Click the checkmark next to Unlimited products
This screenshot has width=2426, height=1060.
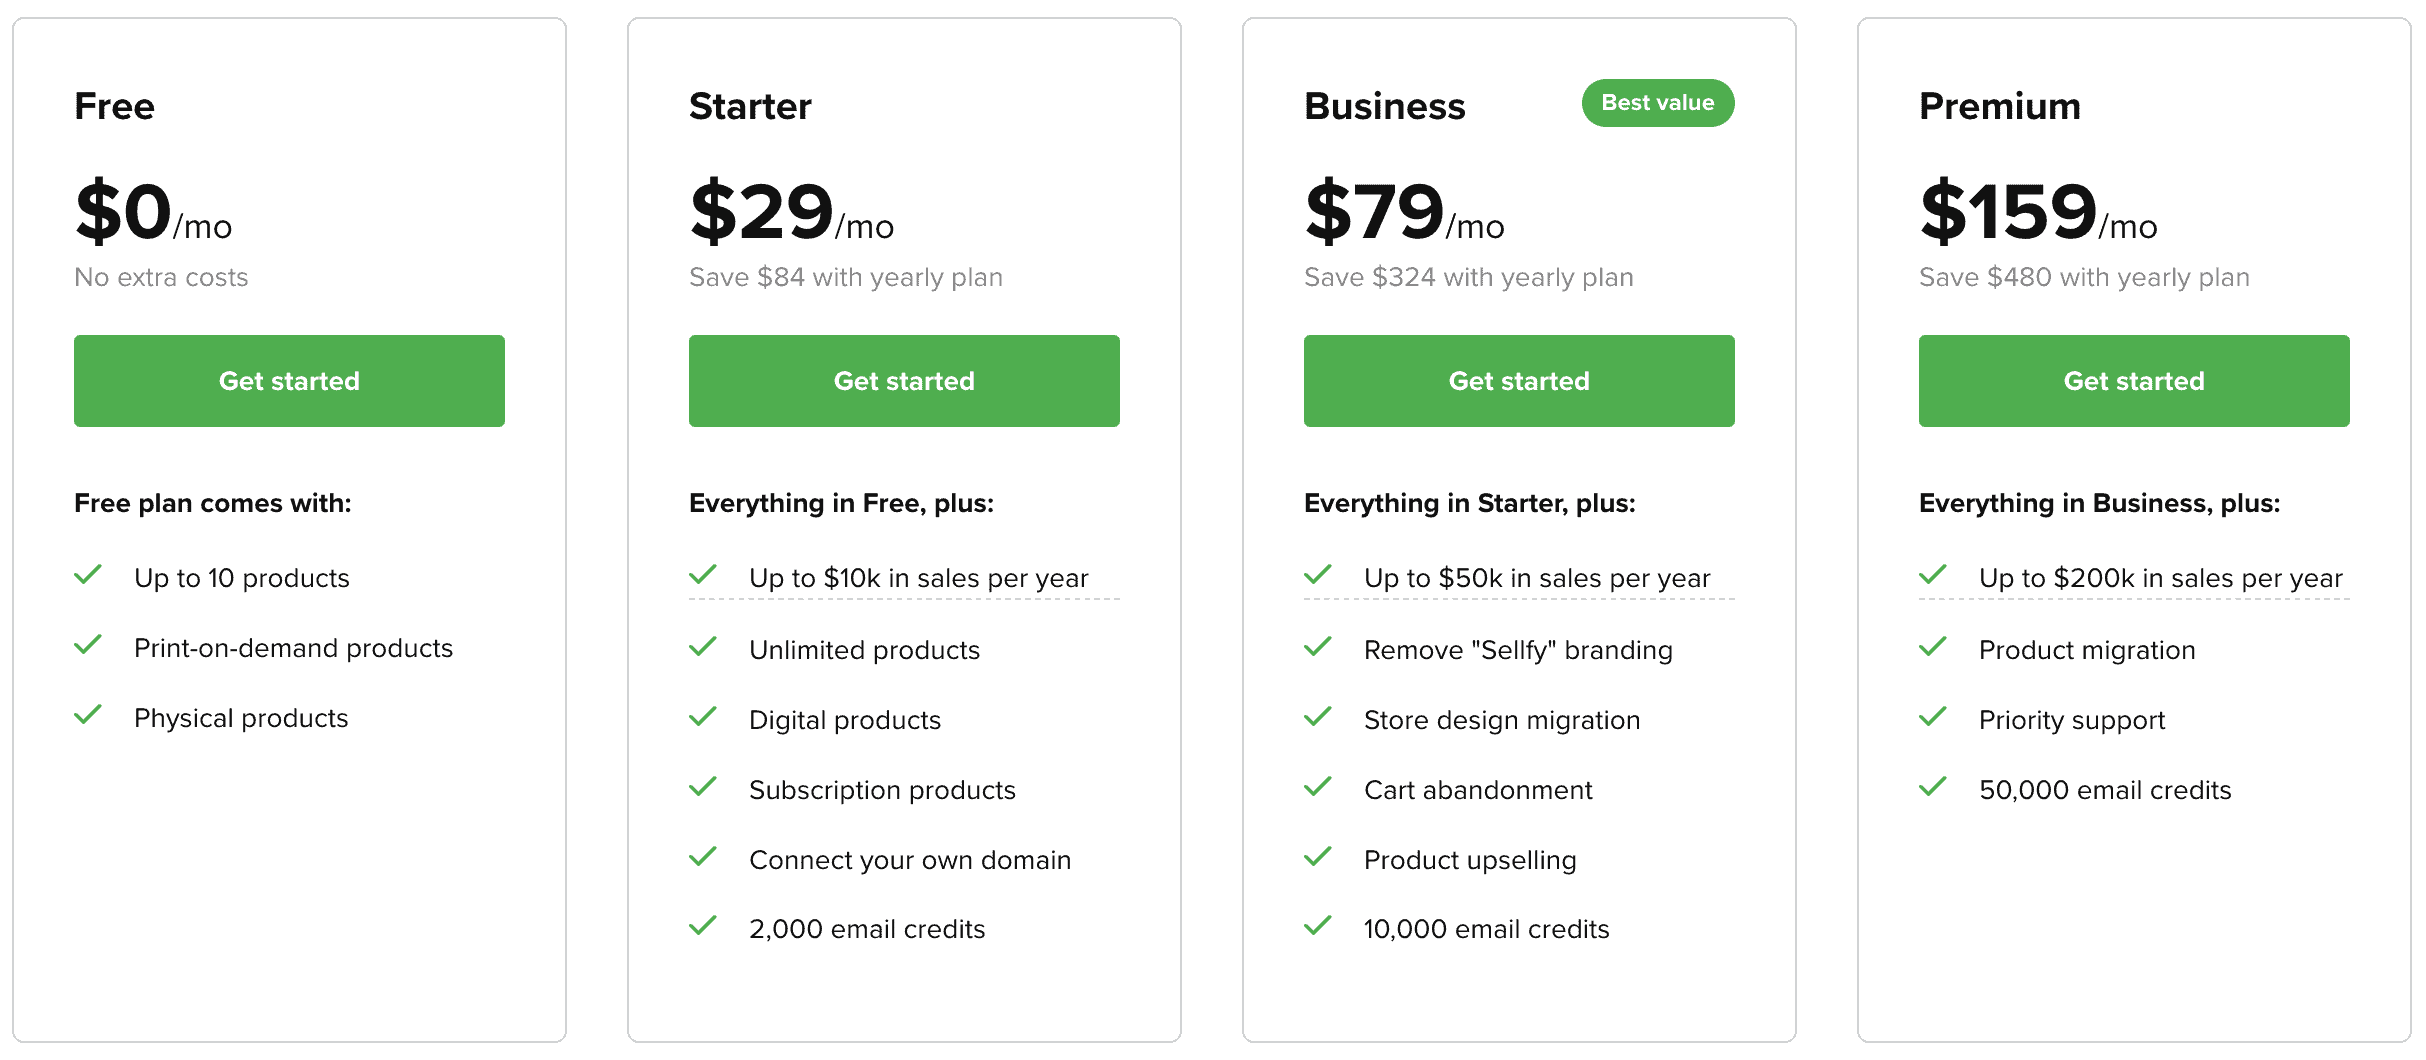pyautogui.click(x=703, y=647)
